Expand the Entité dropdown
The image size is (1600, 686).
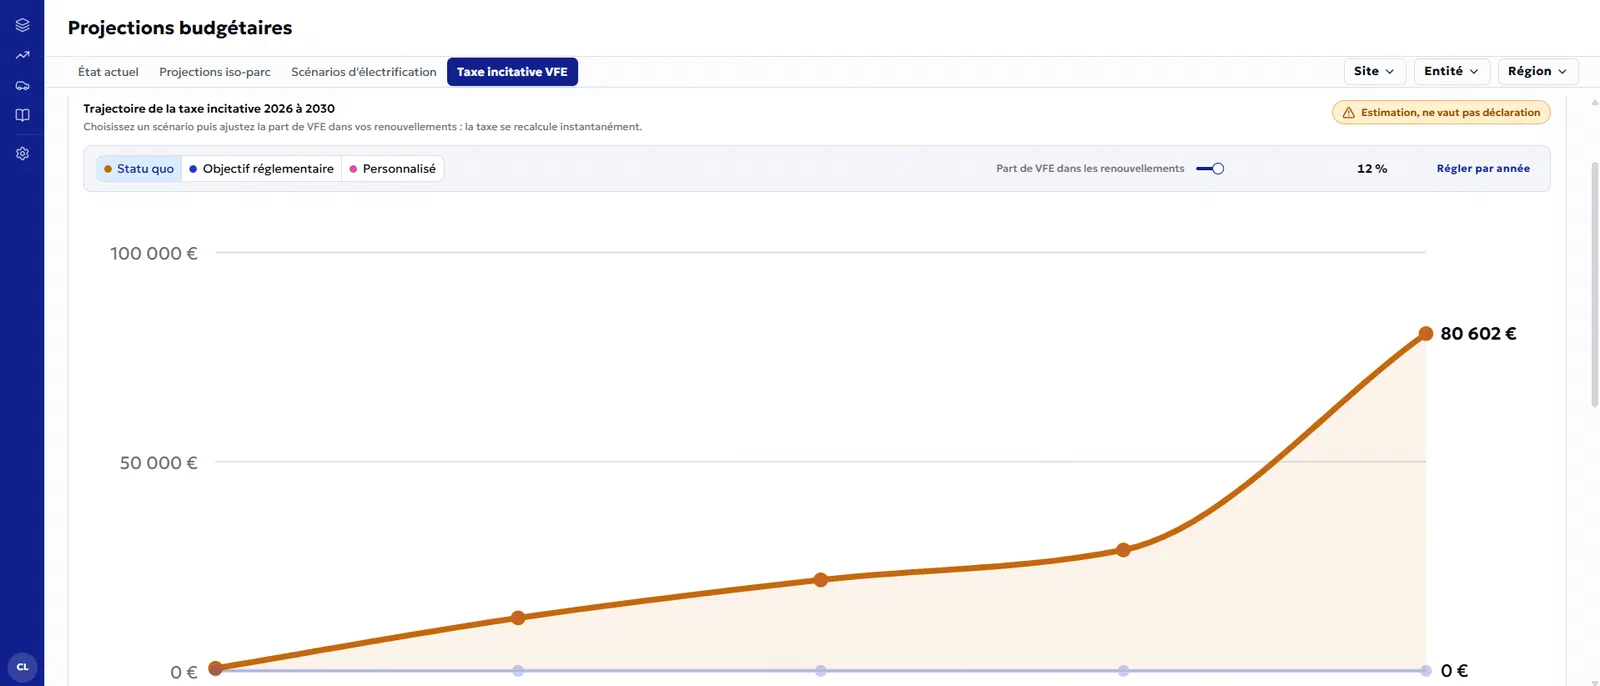(x=1451, y=71)
